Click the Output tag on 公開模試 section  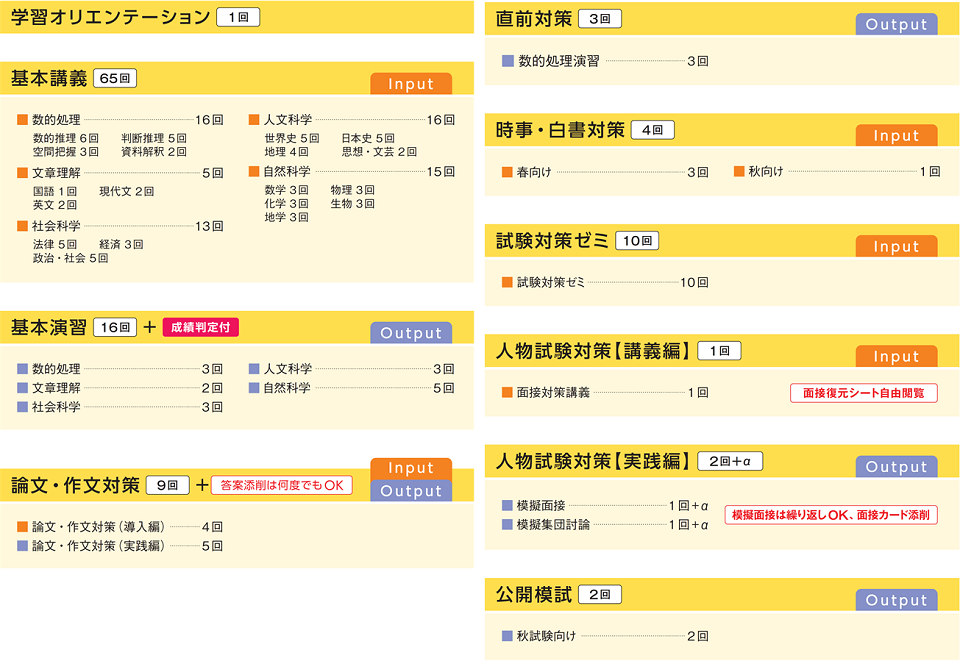coord(896,600)
